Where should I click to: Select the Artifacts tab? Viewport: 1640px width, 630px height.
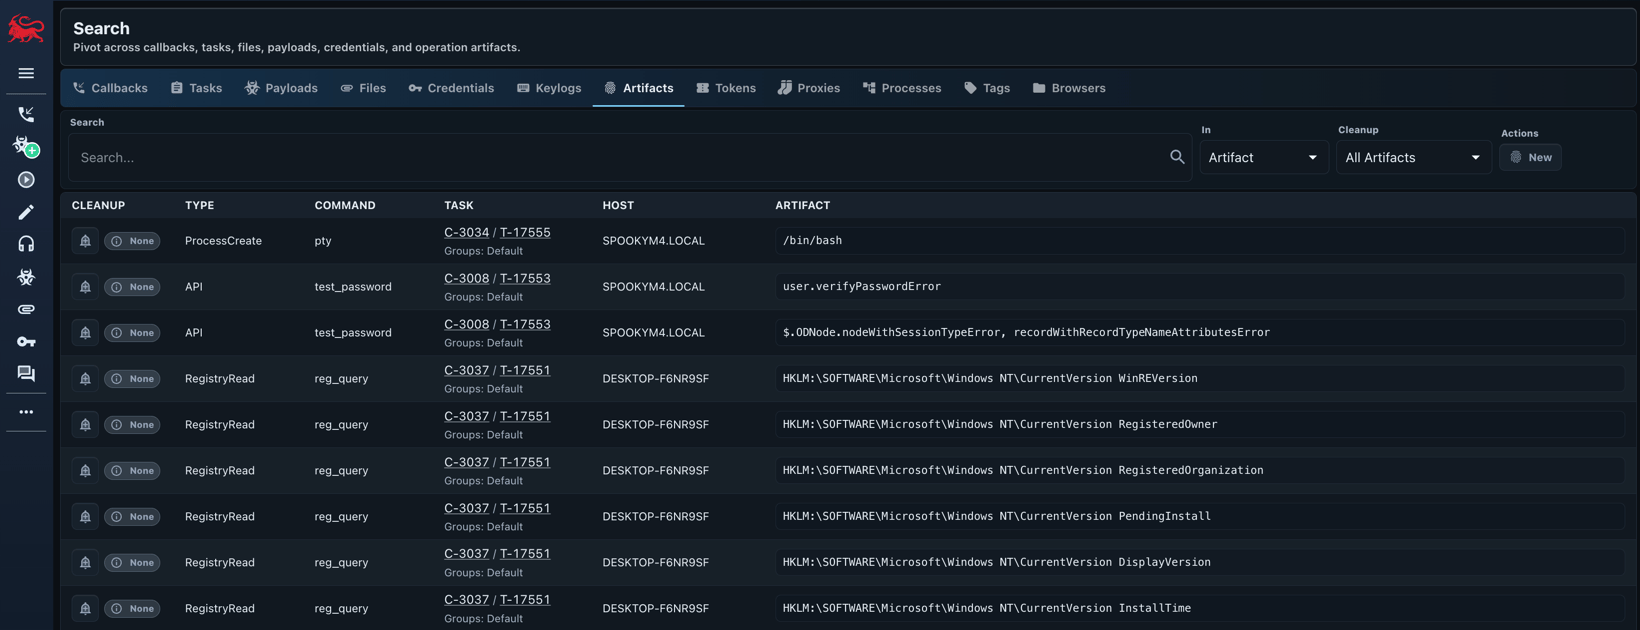click(x=638, y=88)
